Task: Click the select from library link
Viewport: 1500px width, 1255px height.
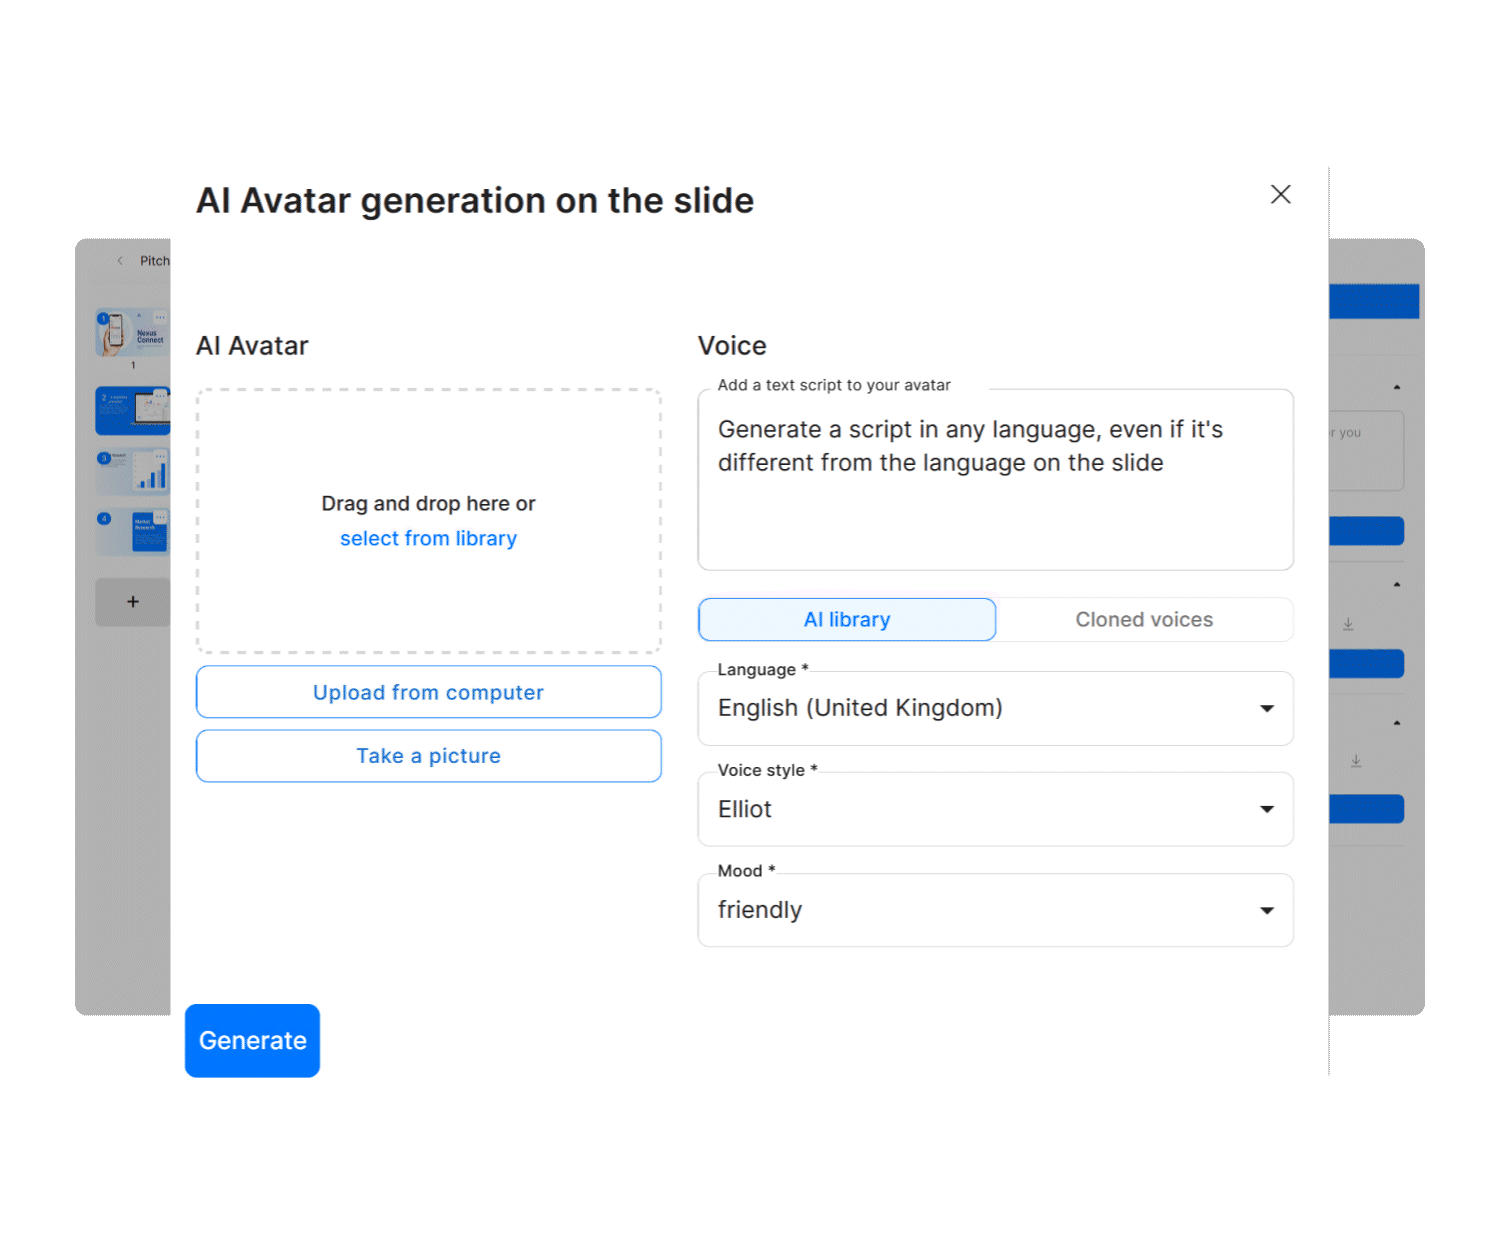Action: coord(428,538)
